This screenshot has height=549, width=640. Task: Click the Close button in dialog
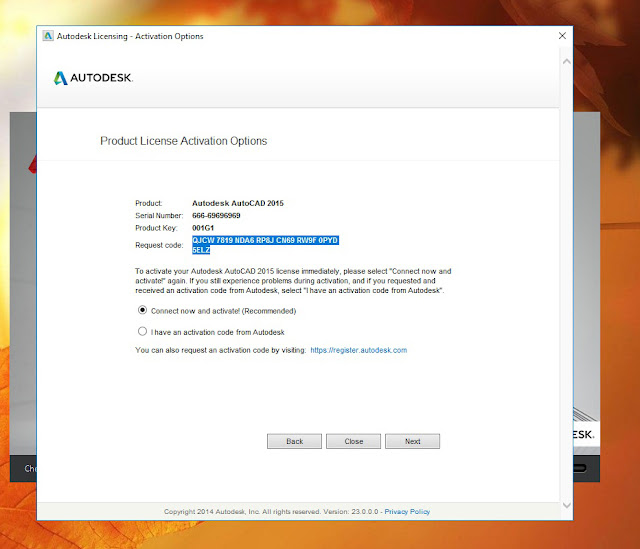pos(353,441)
